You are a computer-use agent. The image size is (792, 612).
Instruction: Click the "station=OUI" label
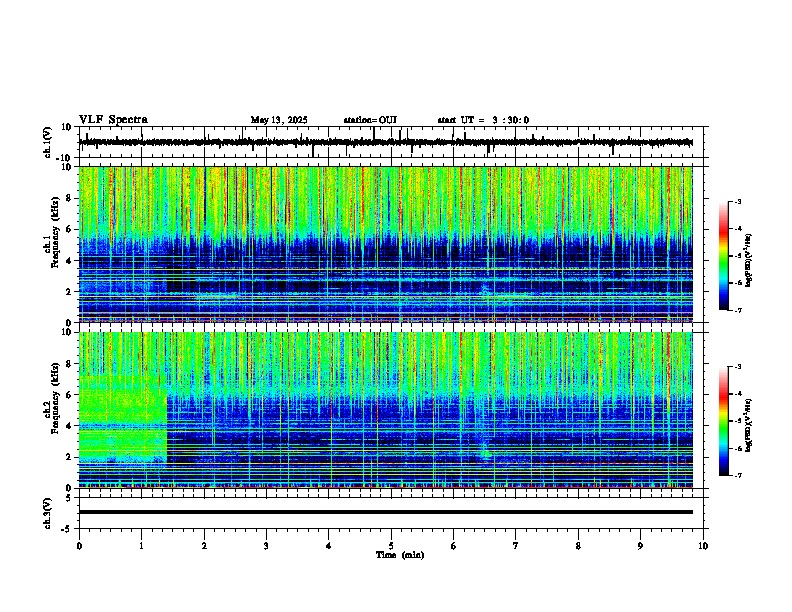point(370,120)
